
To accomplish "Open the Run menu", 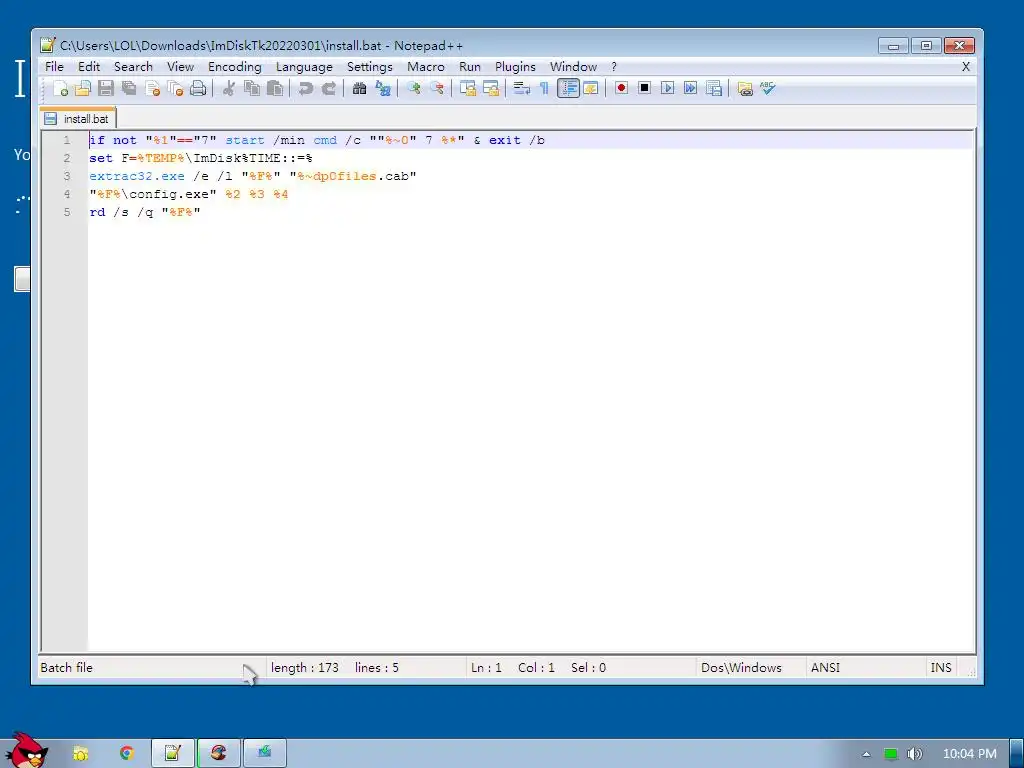I will tap(470, 67).
